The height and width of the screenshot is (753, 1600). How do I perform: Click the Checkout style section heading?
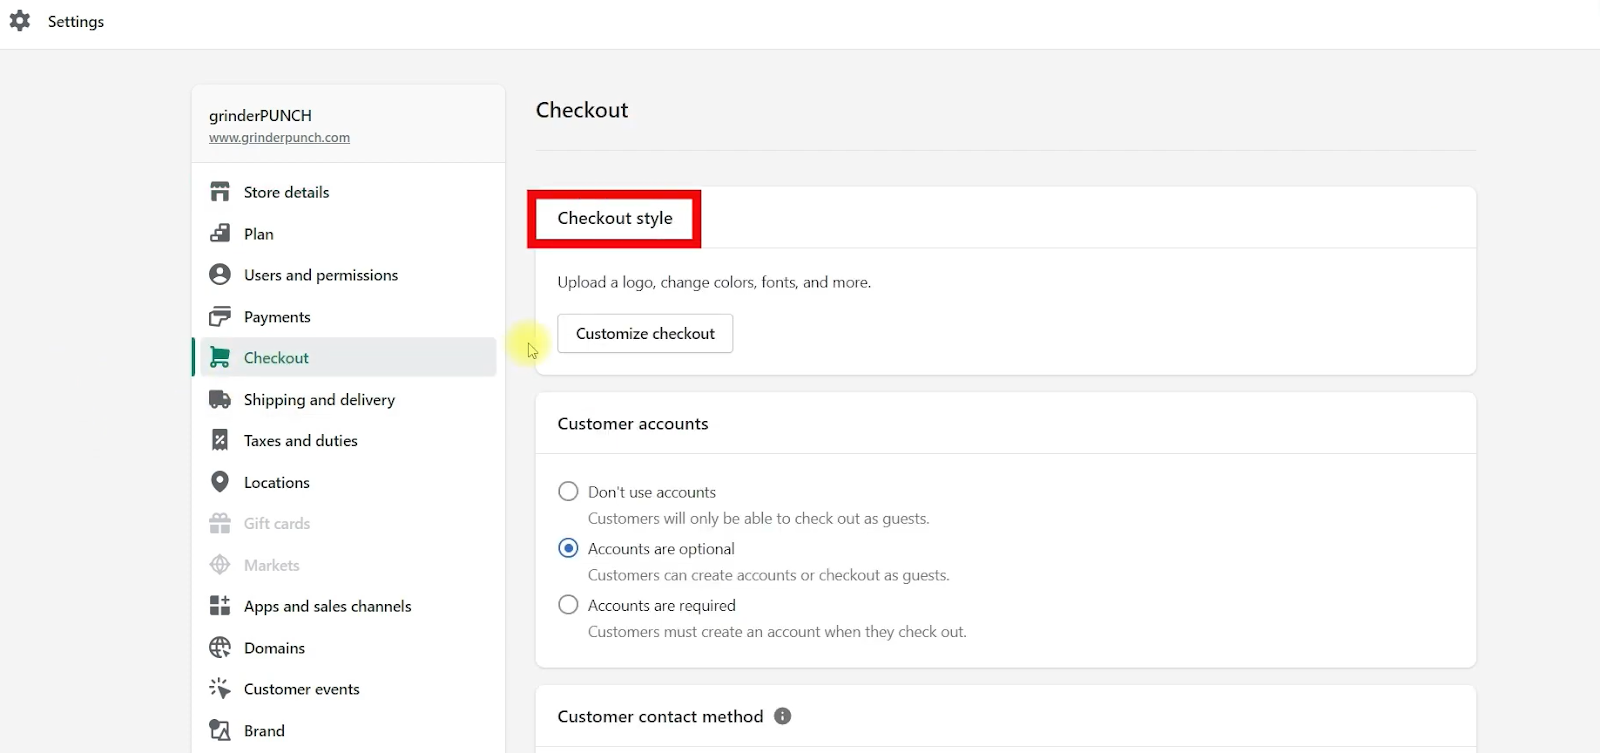615,218
